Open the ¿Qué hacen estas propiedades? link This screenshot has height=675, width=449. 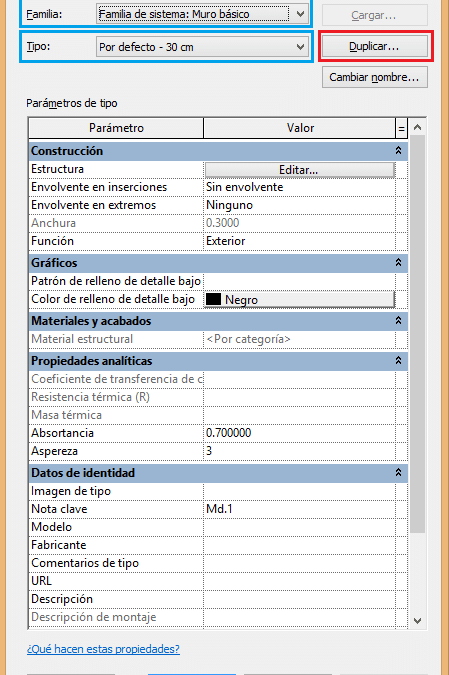click(x=103, y=649)
